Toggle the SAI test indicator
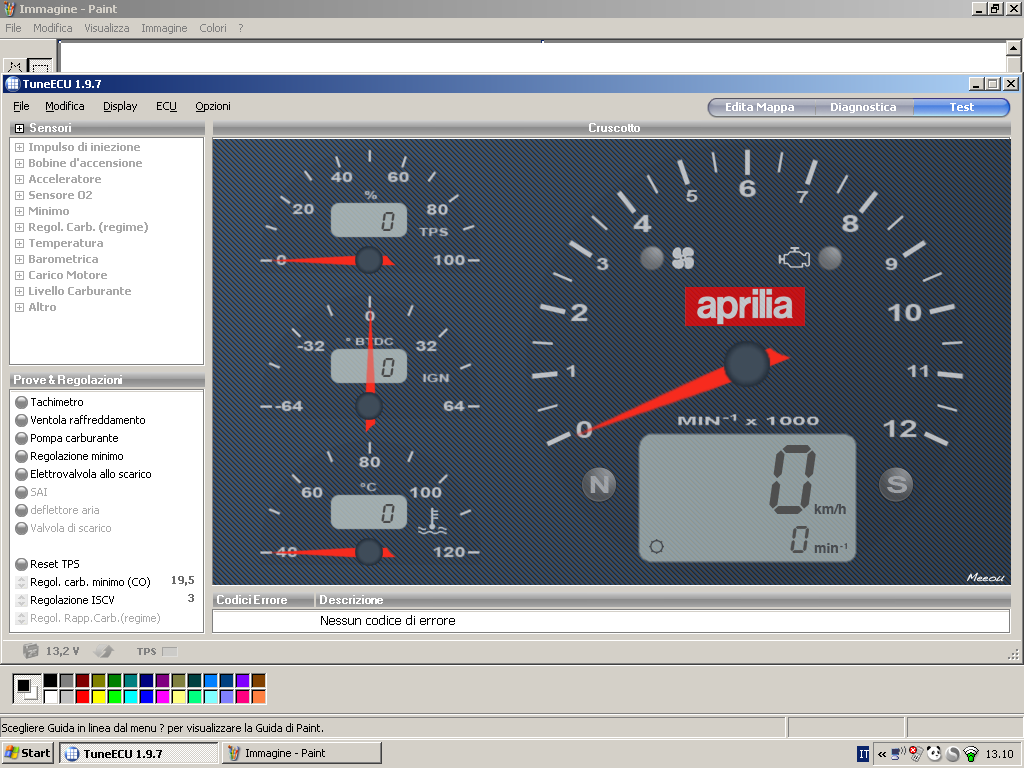The image size is (1024, 768). [22, 492]
